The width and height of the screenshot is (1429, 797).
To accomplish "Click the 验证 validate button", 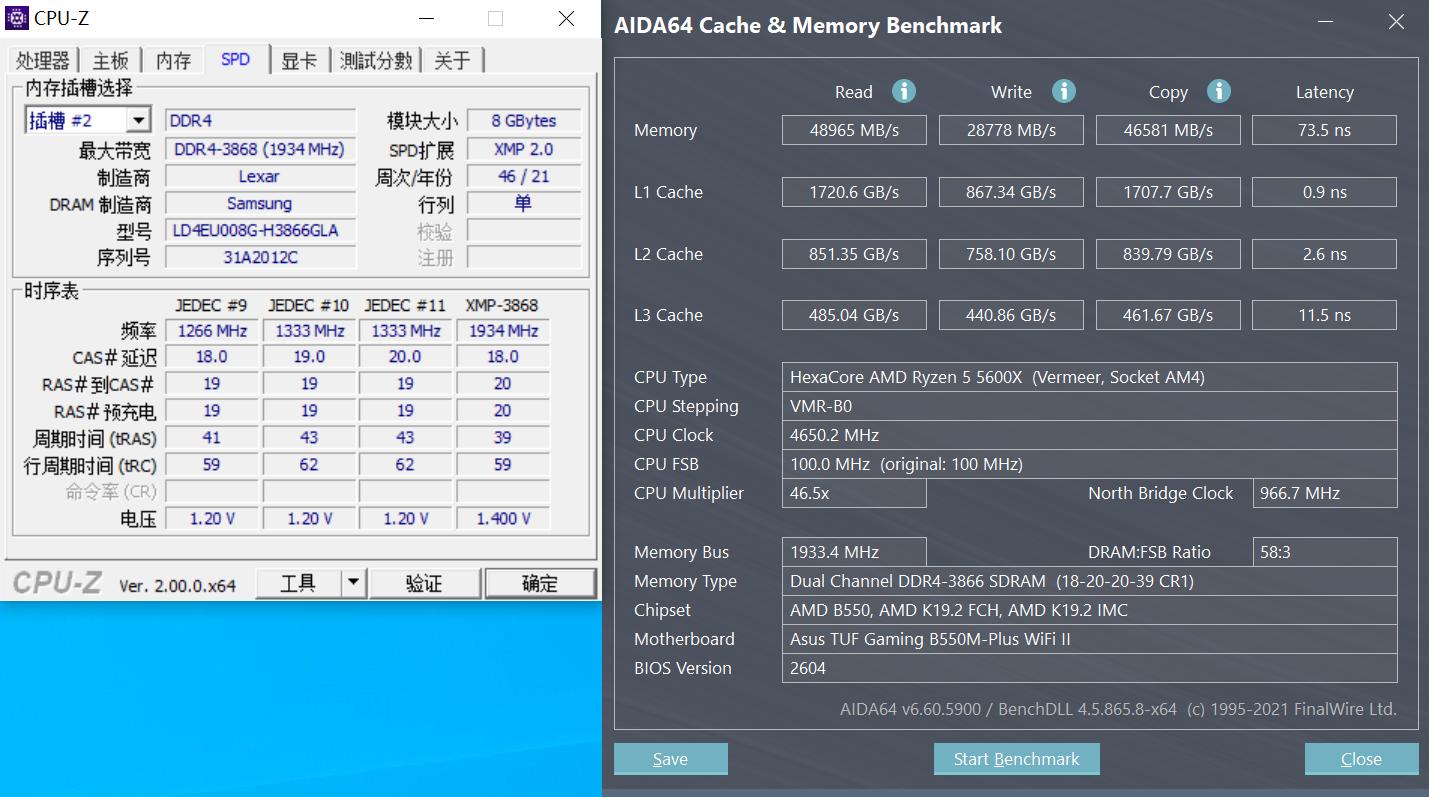I will point(424,583).
